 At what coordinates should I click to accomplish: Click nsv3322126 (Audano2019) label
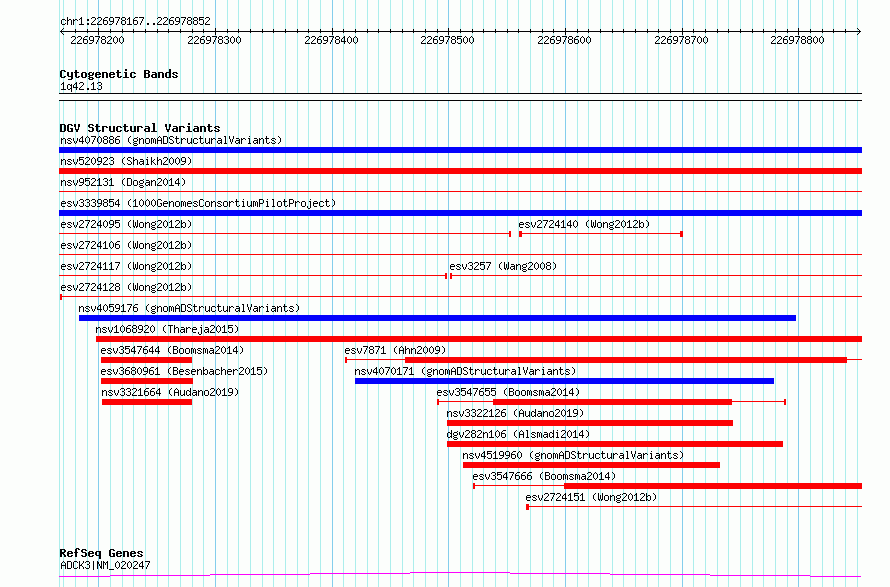(x=515, y=413)
